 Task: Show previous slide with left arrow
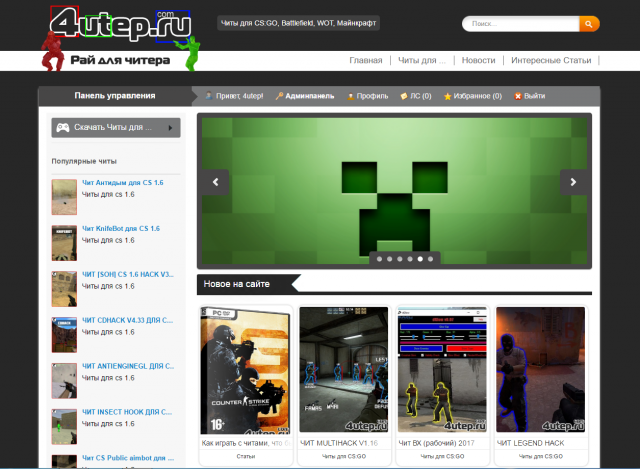(216, 182)
